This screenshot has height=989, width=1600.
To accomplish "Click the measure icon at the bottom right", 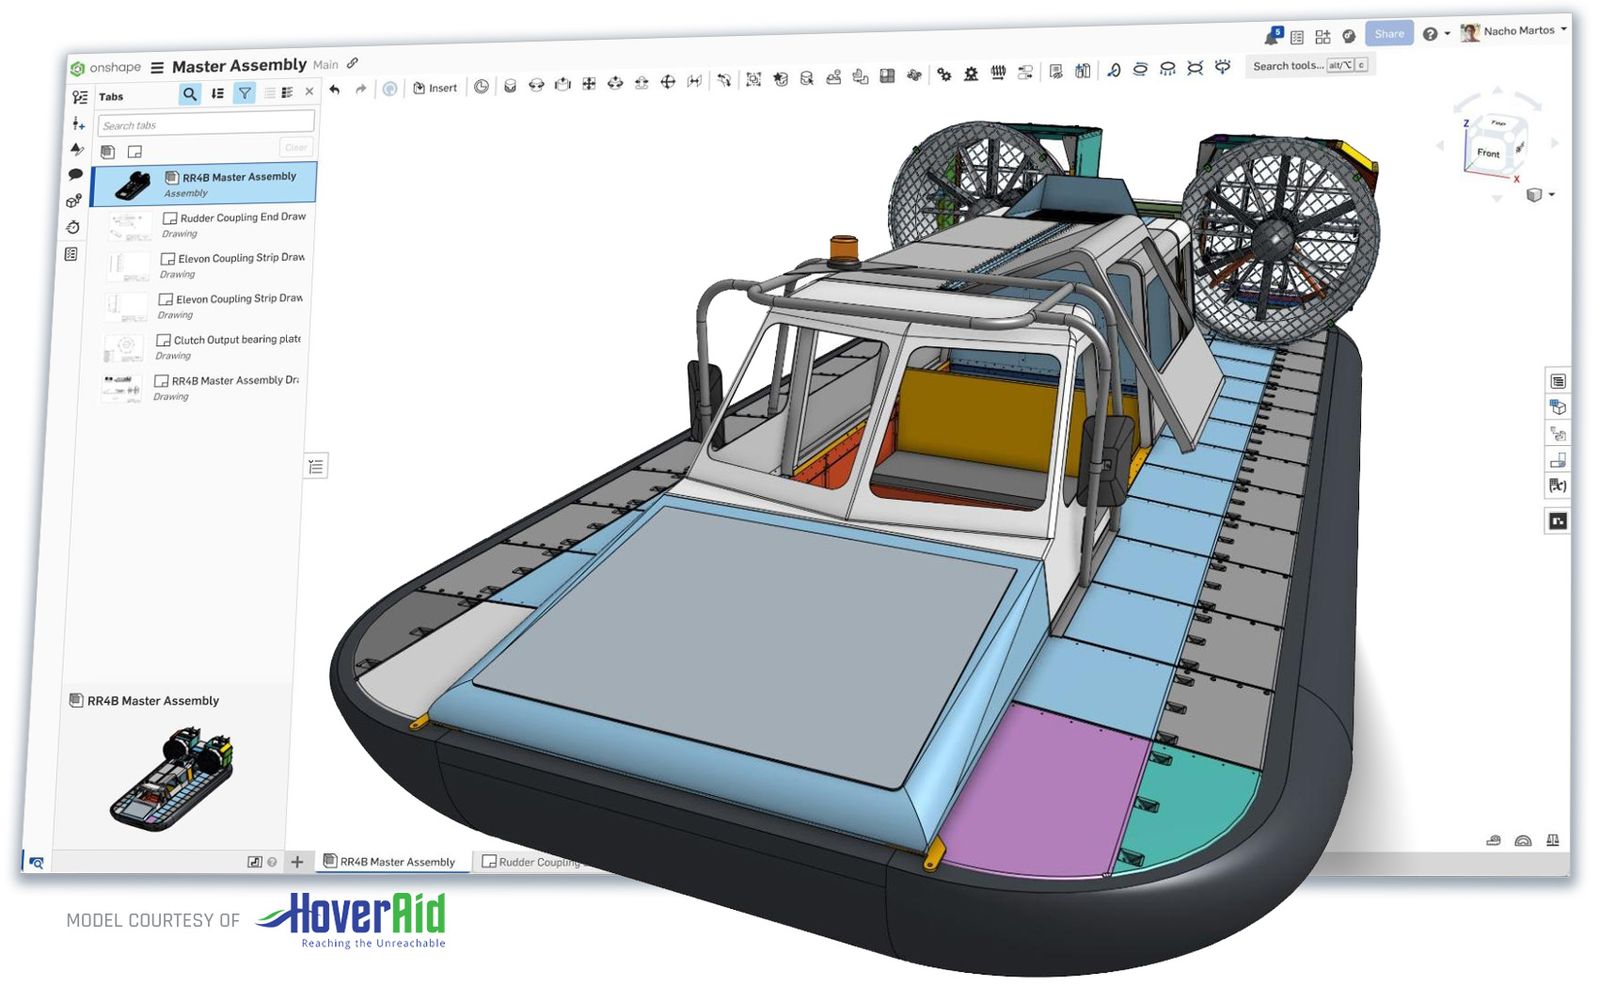I will [x=1493, y=841].
